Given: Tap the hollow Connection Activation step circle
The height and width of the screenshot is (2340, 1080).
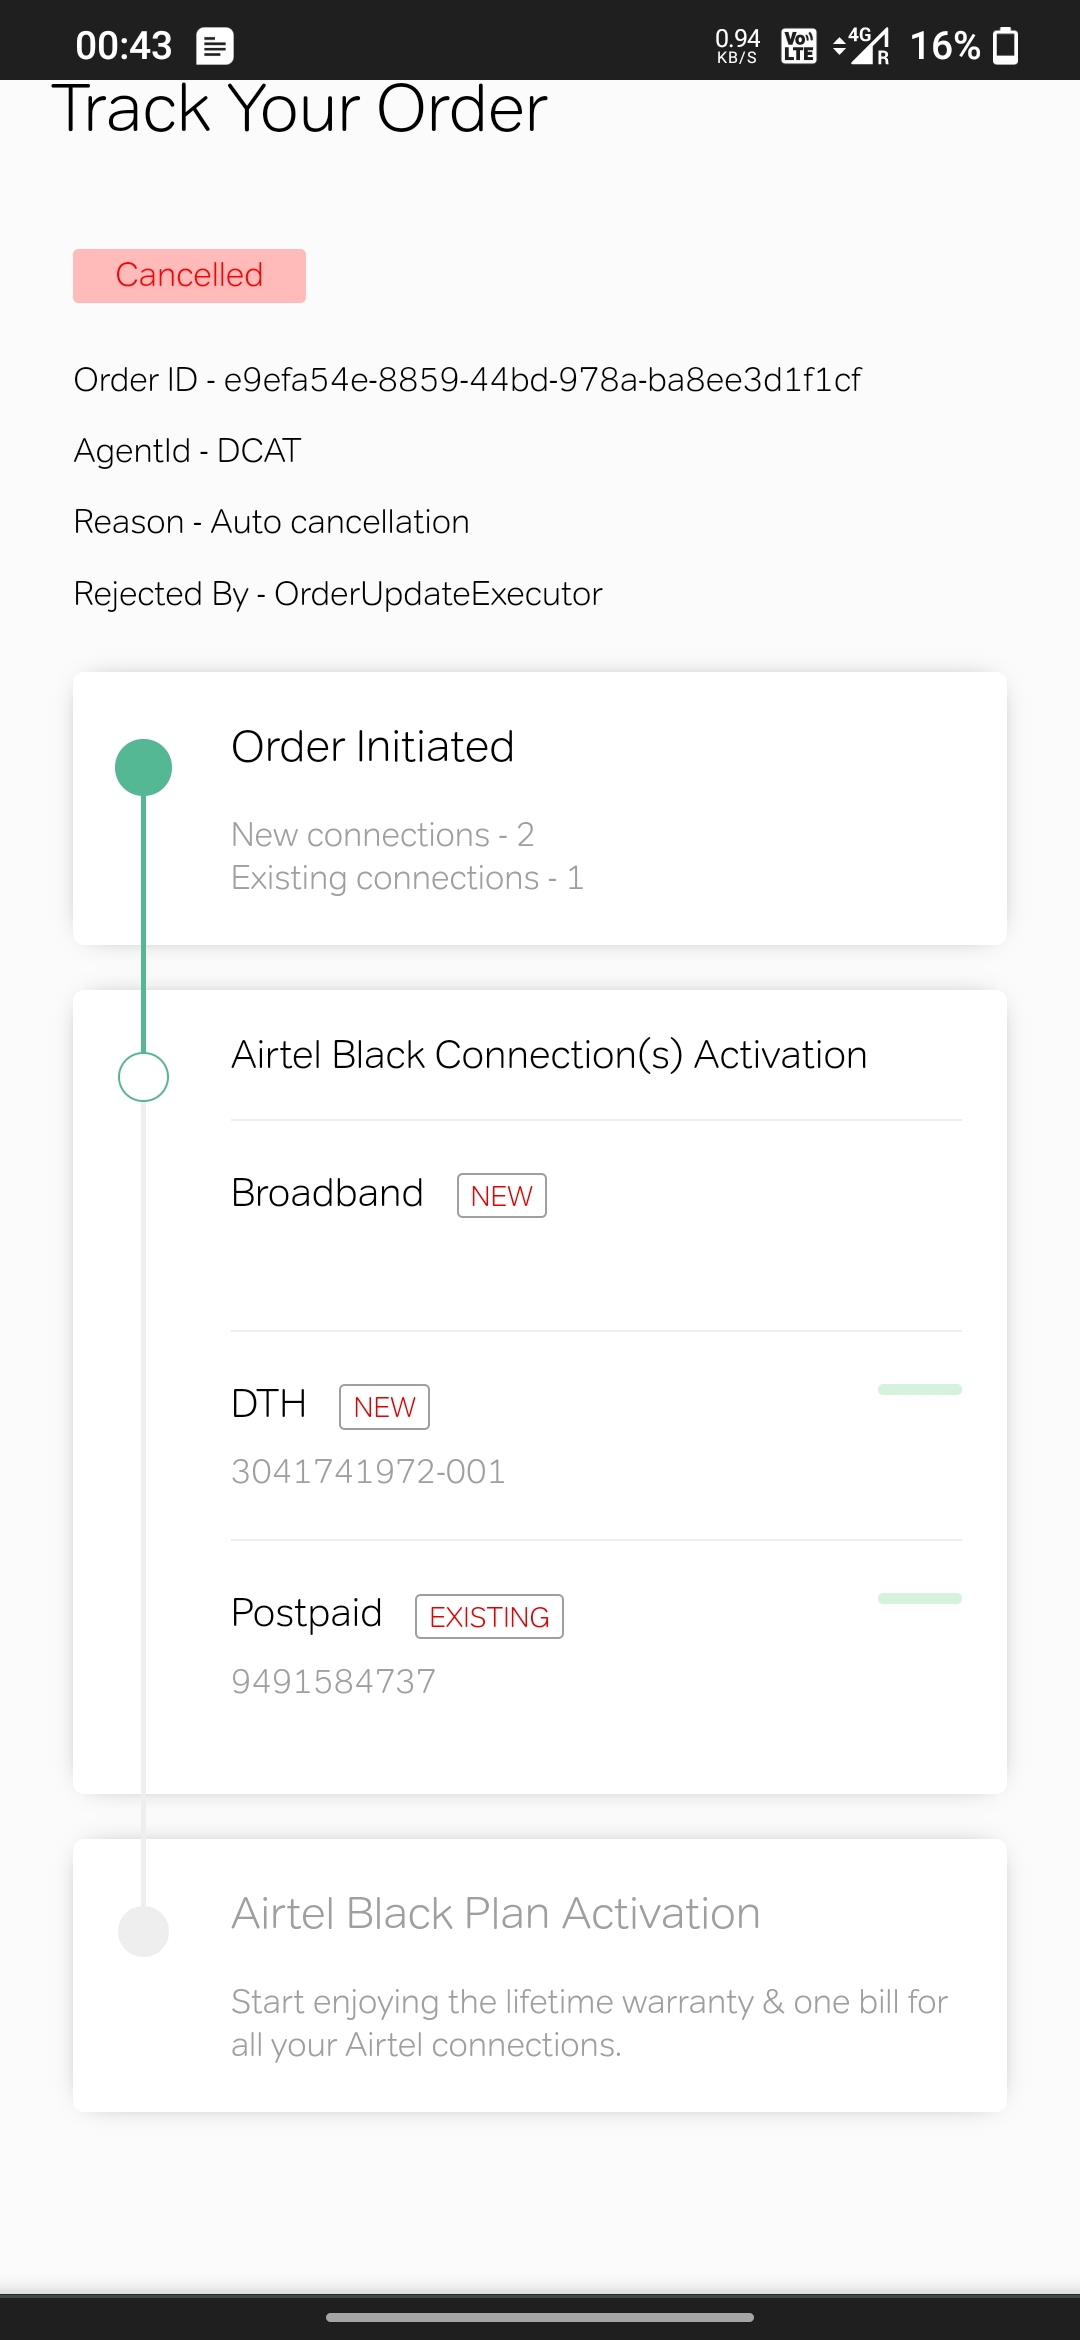Looking at the screenshot, I should tap(144, 1077).
